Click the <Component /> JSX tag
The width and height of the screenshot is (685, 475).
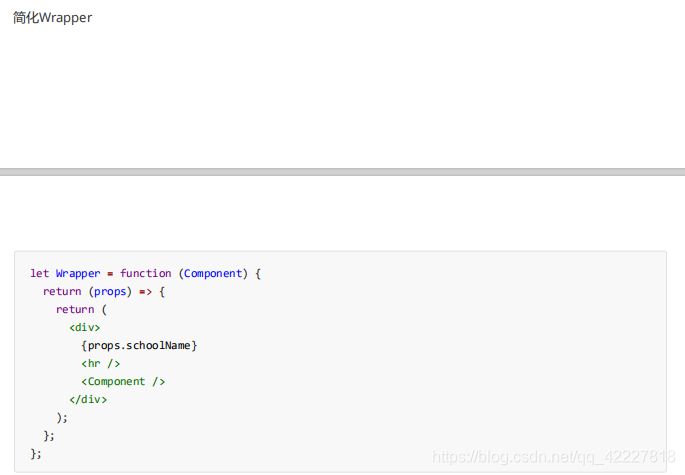tap(123, 381)
